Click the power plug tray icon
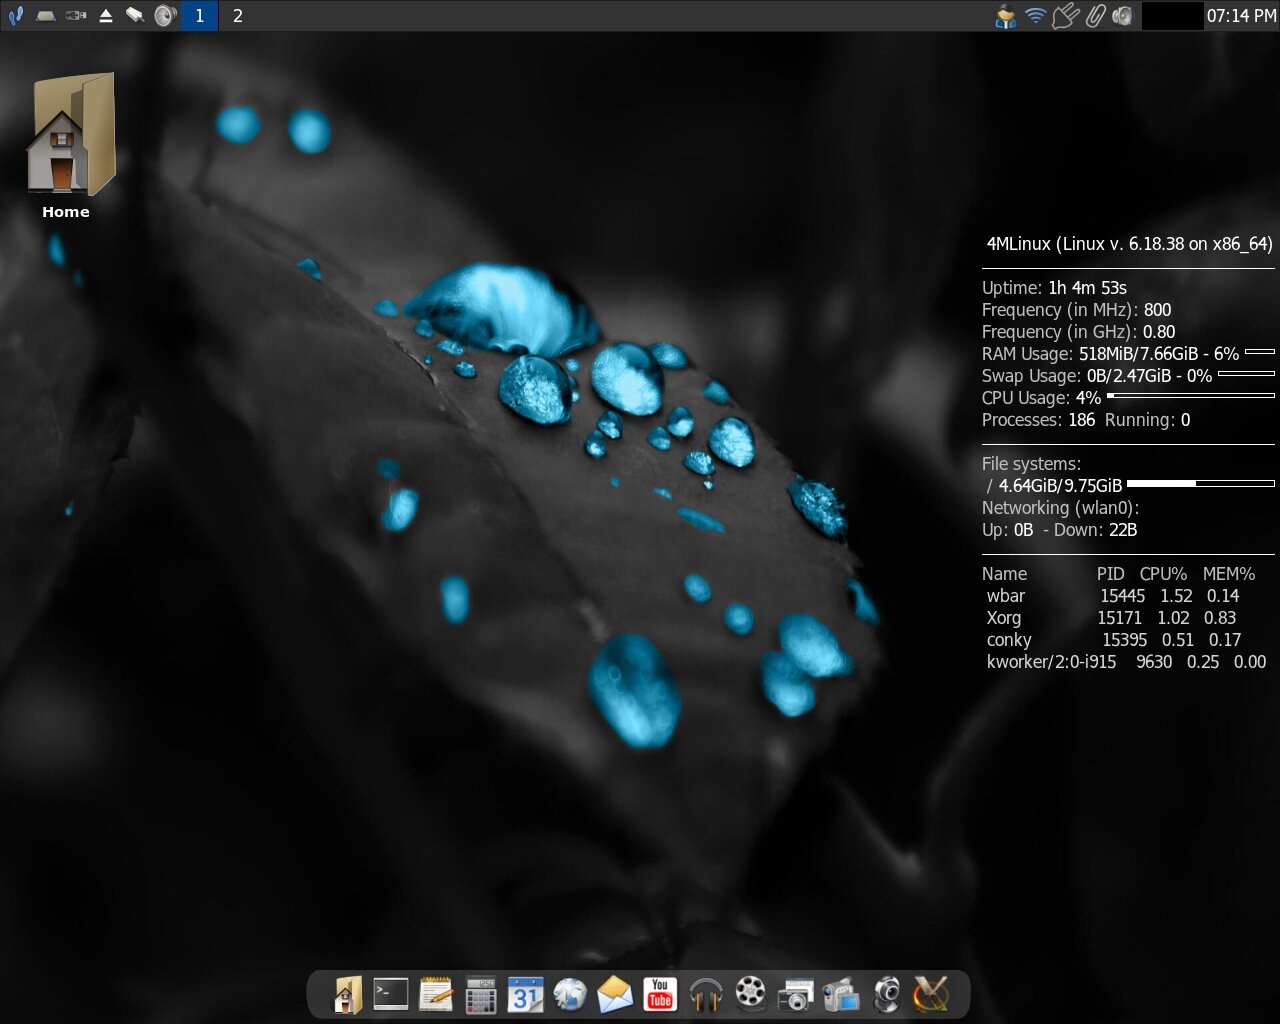1280x1024 pixels. point(1066,16)
